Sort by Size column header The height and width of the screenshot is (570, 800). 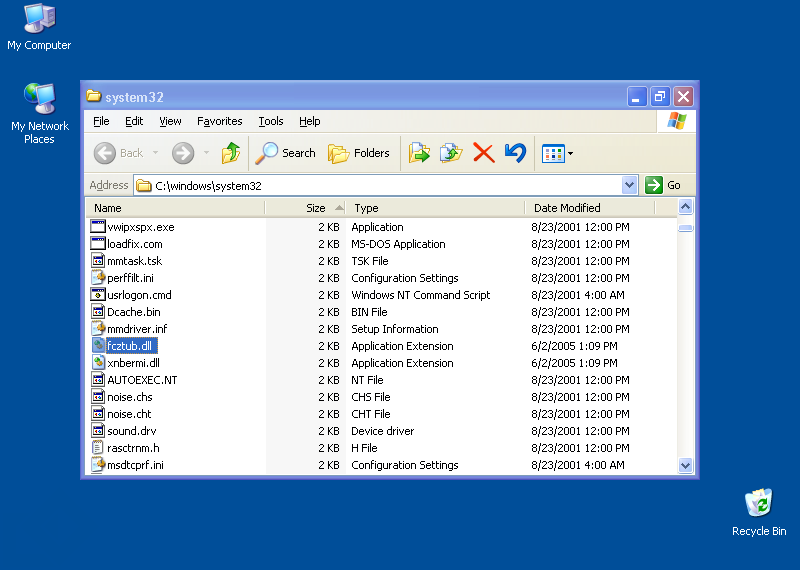[x=305, y=208]
